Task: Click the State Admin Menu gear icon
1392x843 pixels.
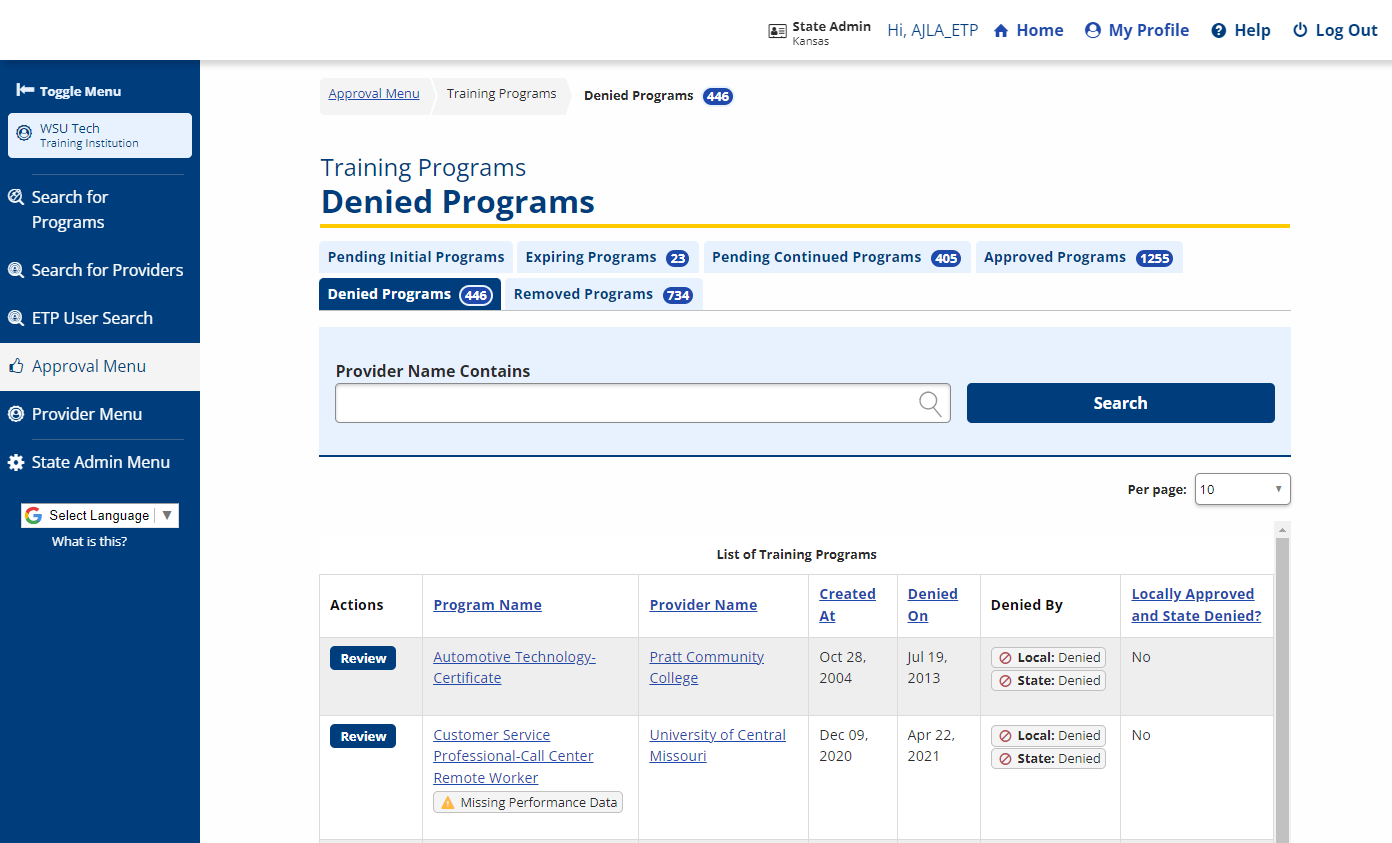Action: (x=16, y=463)
